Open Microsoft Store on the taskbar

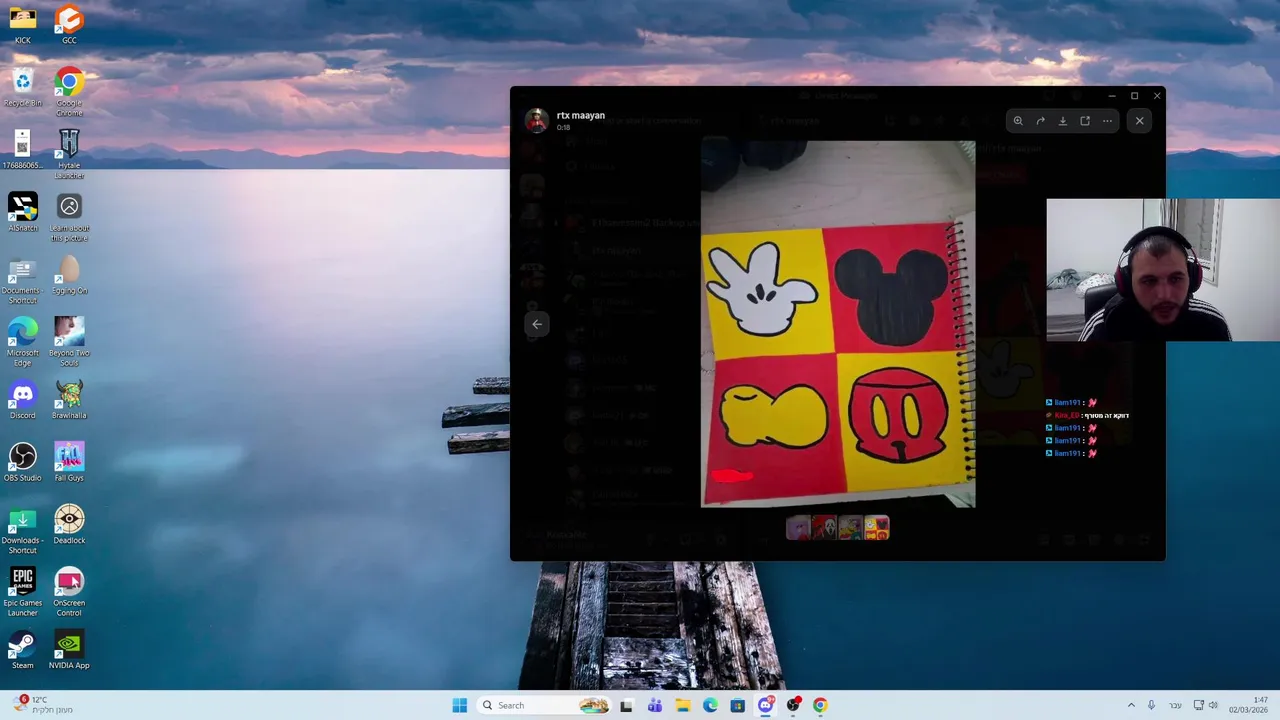(x=737, y=705)
